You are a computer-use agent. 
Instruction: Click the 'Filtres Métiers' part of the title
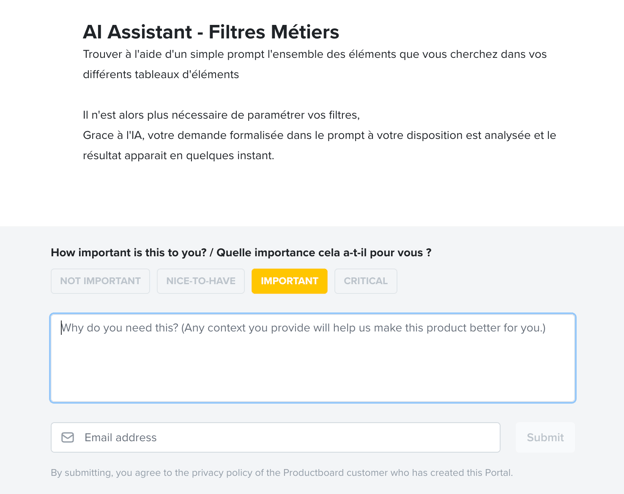coord(274,32)
